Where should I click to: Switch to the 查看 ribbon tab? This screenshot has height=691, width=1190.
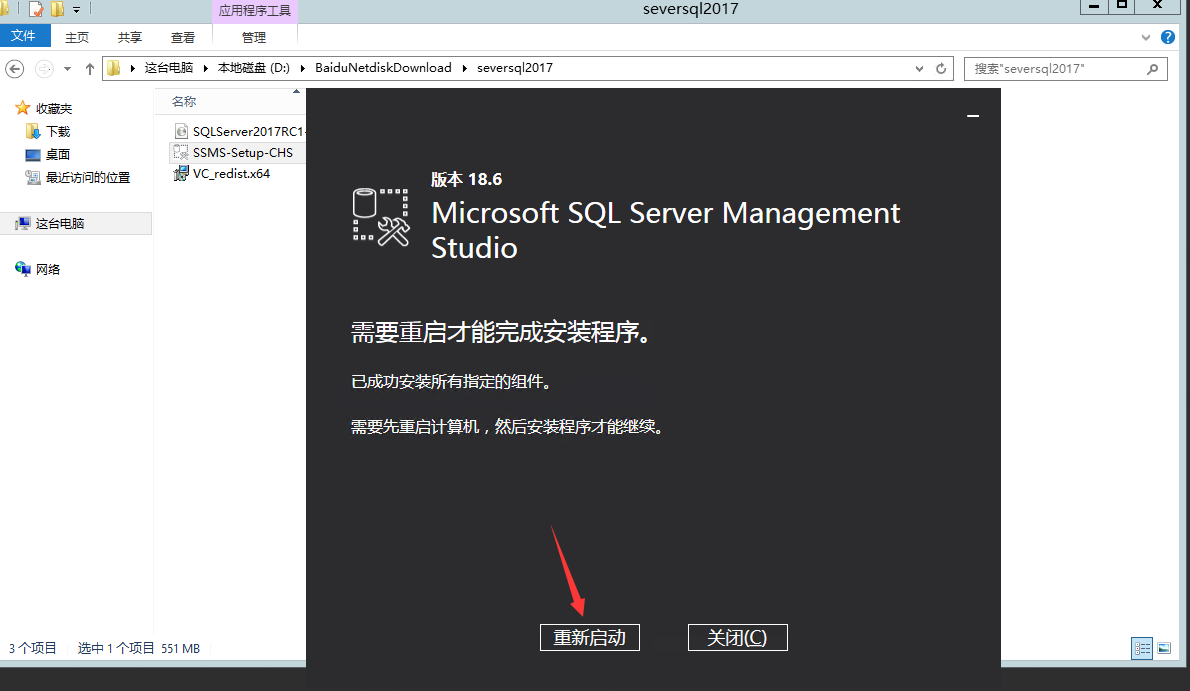[x=183, y=37]
